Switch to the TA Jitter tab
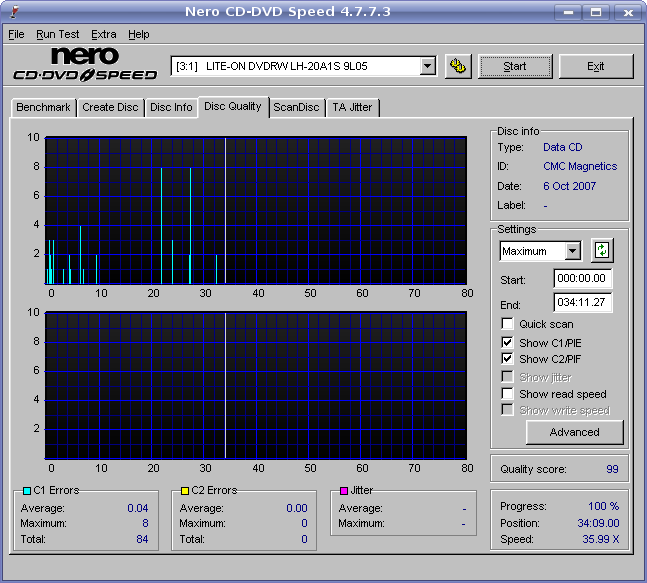The width and height of the screenshot is (647, 583). [x=352, y=108]
